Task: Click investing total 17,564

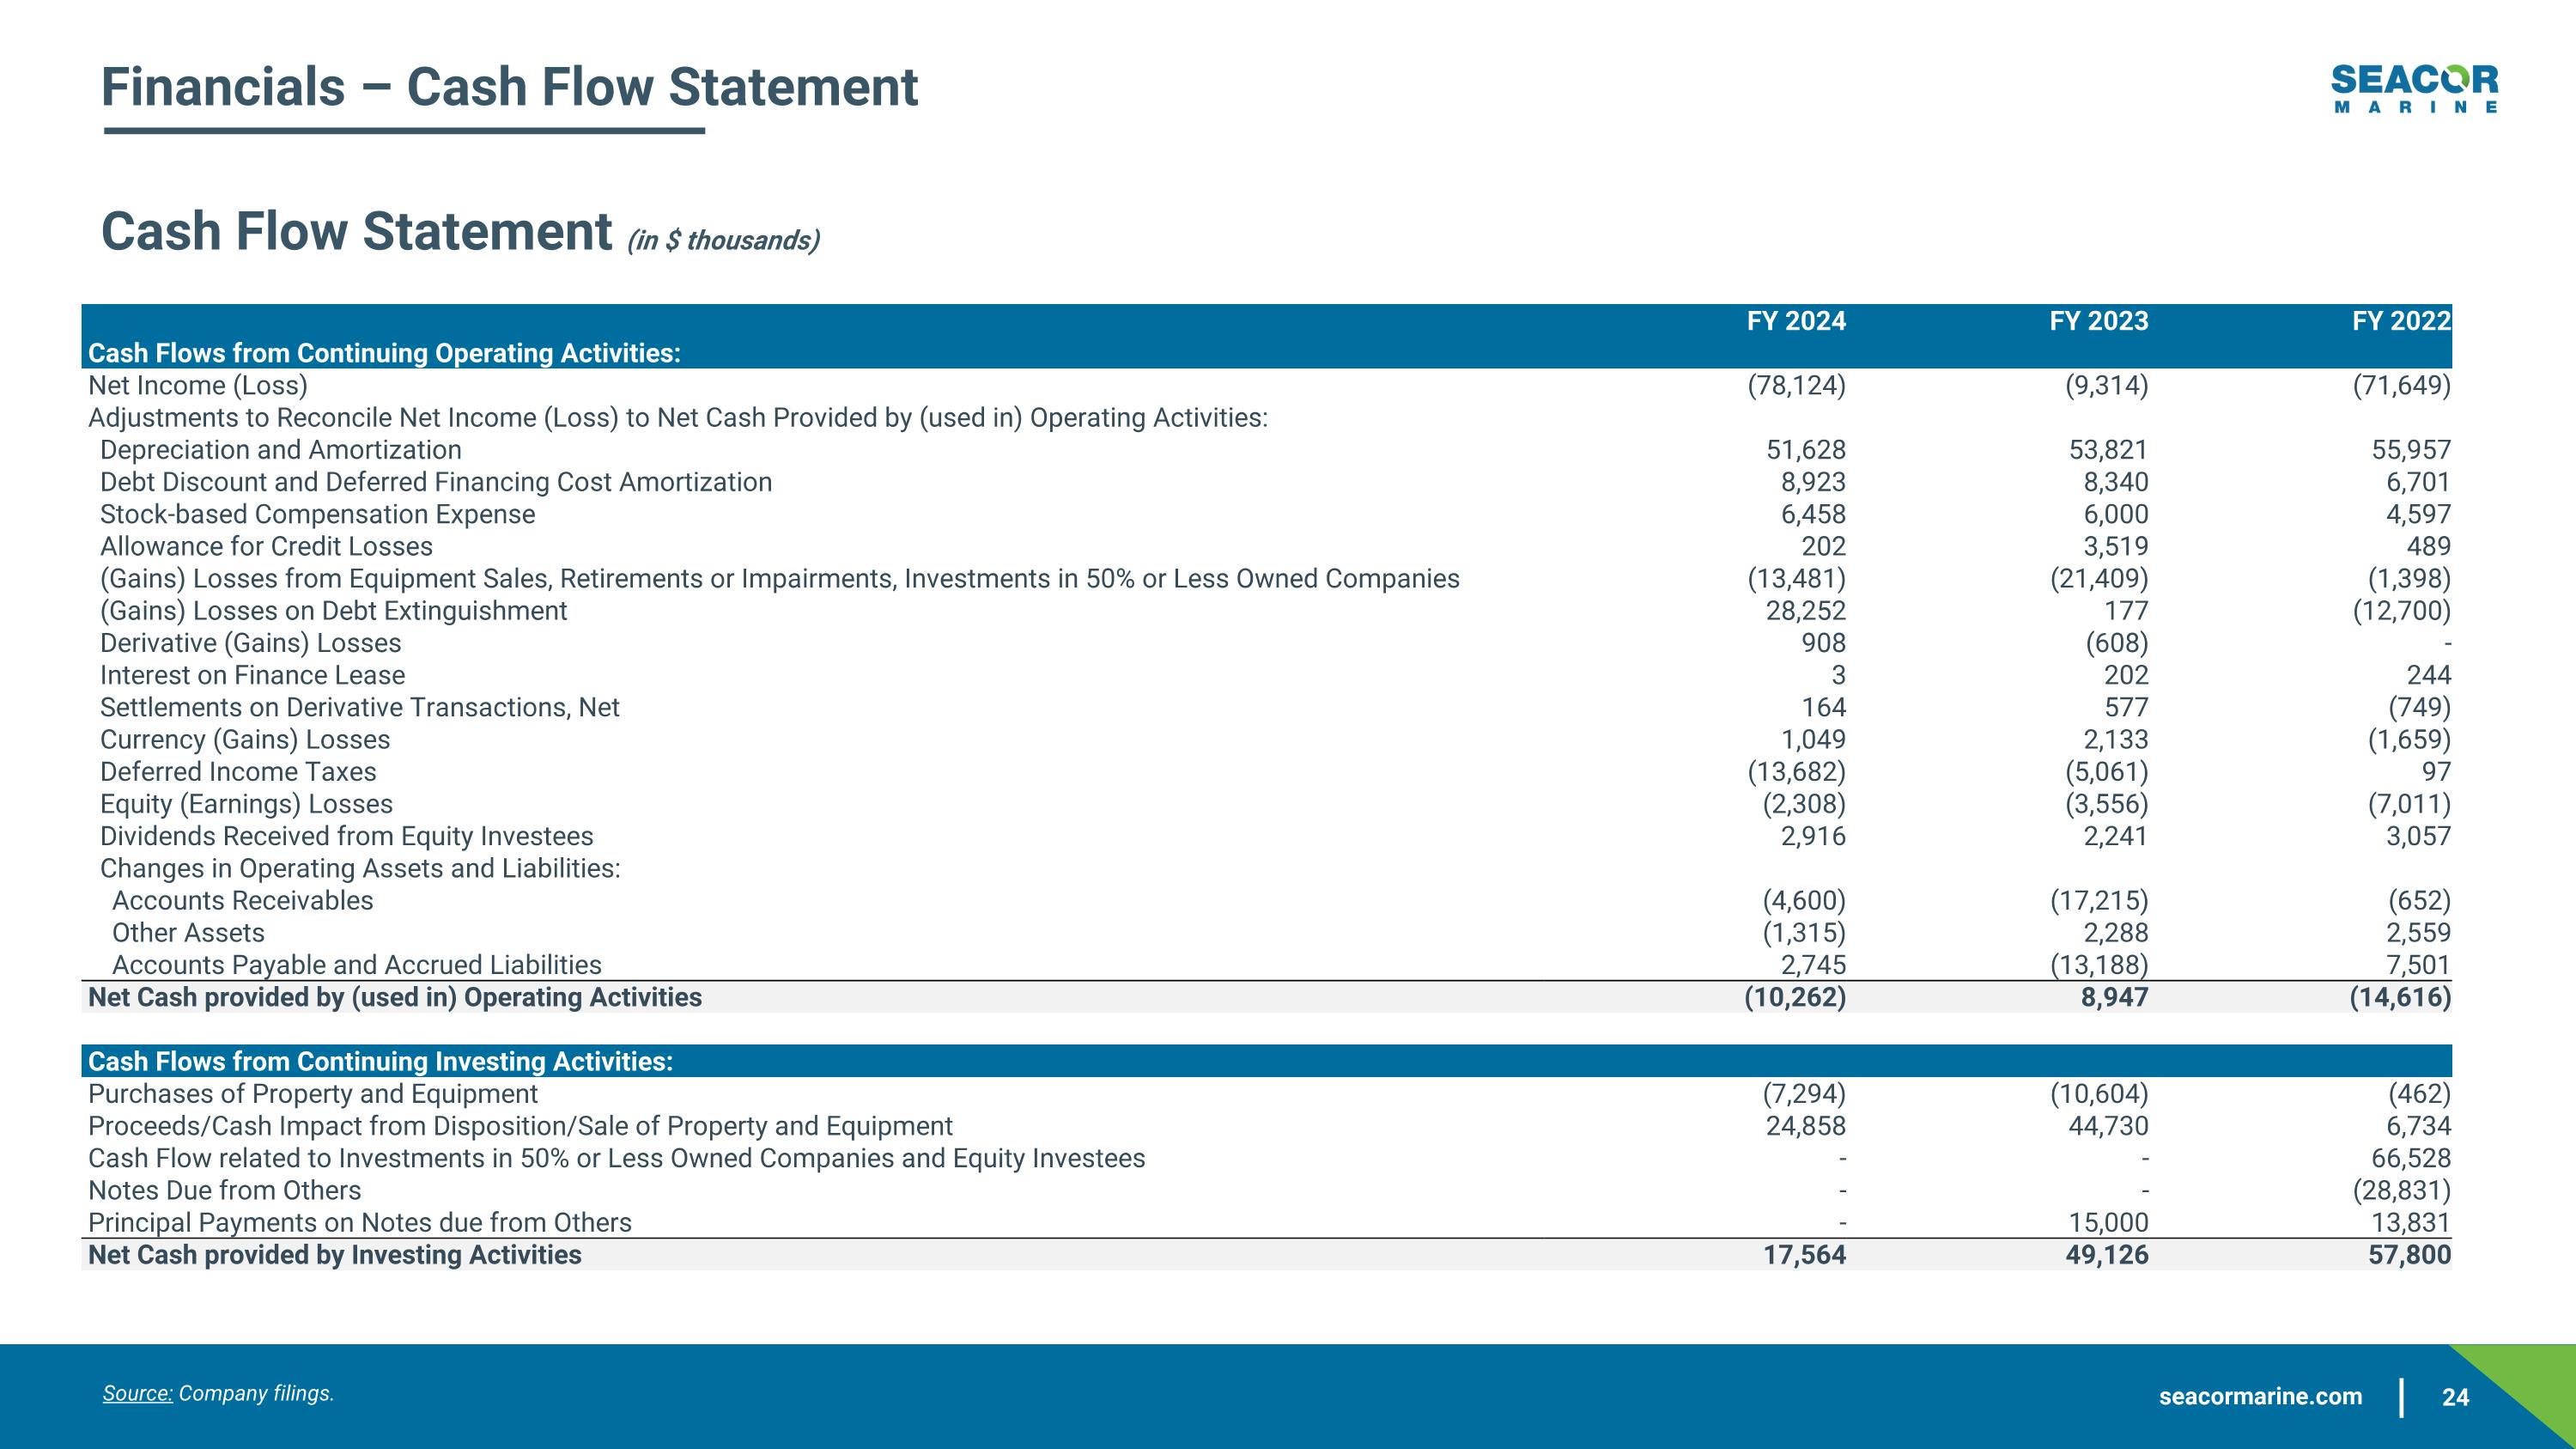Action: pos(1804,1255)
